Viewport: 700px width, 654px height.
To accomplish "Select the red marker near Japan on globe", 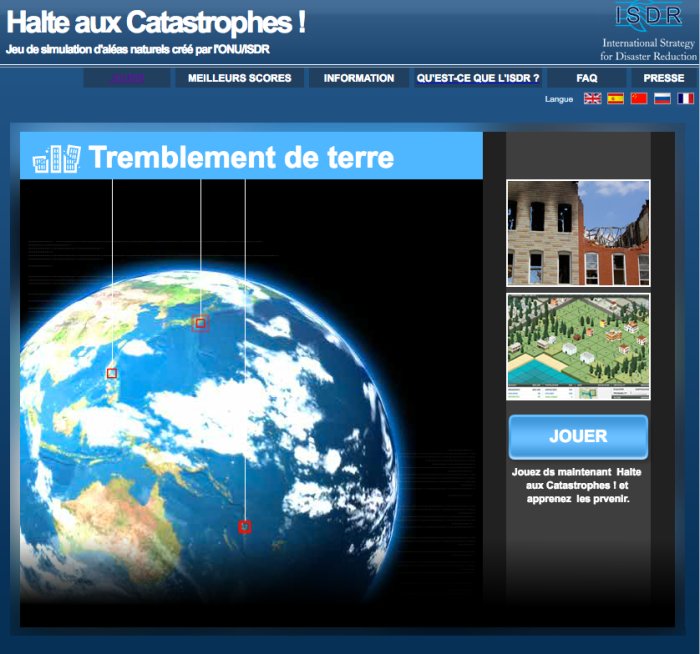I will (200, 322).
